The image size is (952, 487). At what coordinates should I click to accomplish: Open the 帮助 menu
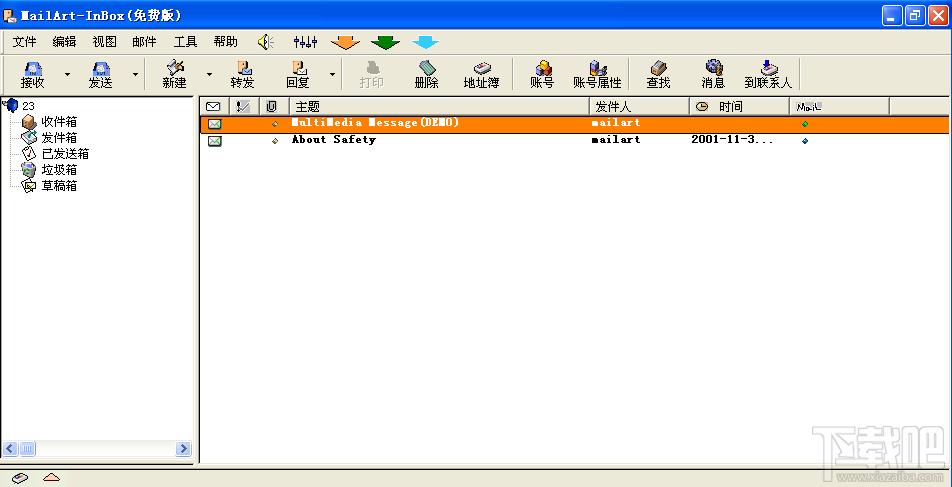tap(226, 42)
